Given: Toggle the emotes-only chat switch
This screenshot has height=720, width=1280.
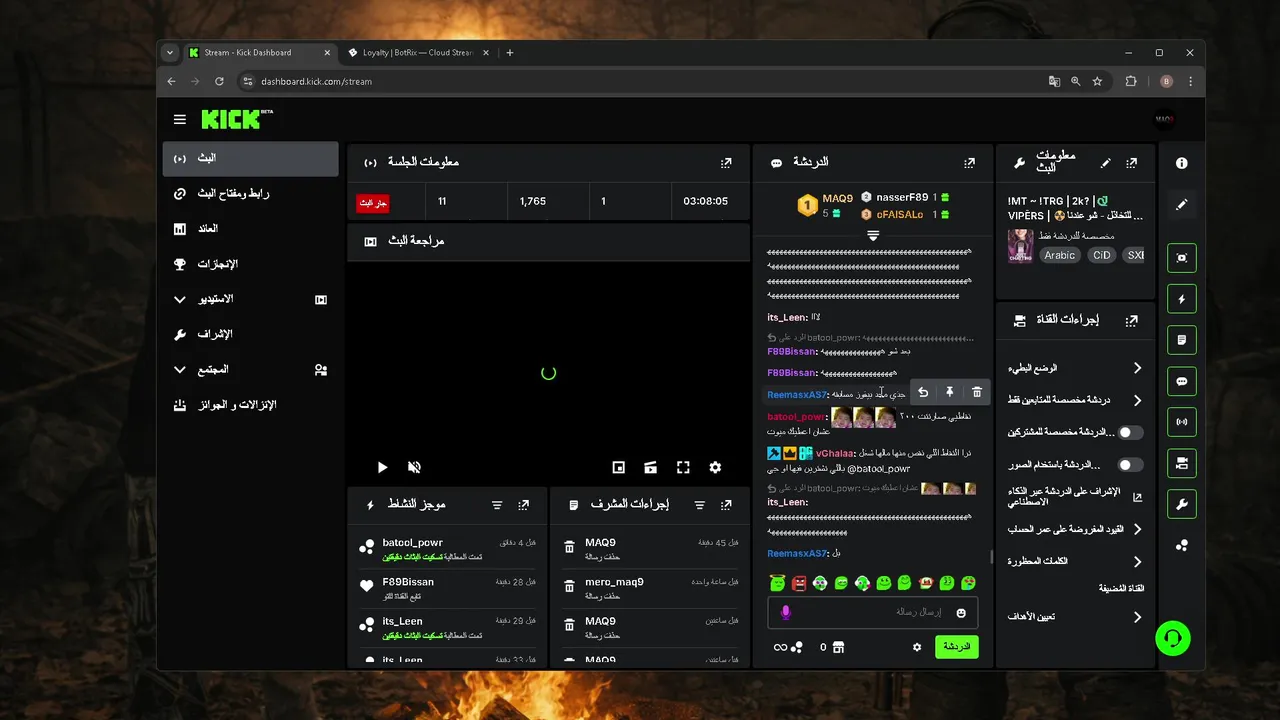Looking at the screenshot, I should [1130, 465].
